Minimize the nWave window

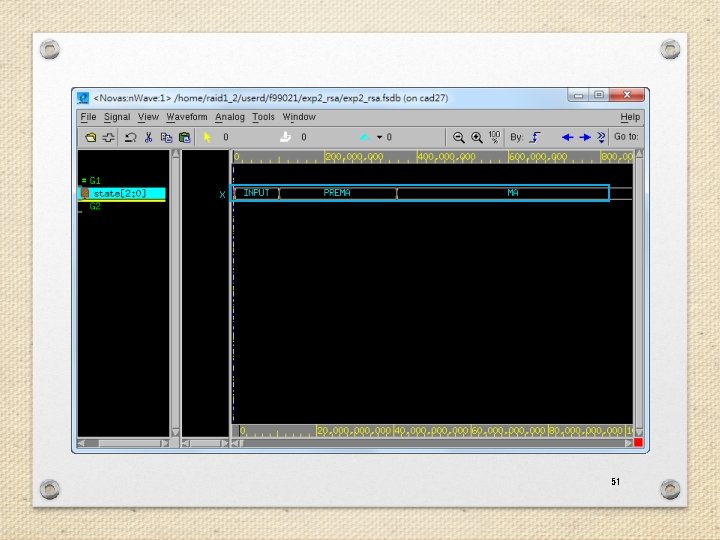pos(578,96)
